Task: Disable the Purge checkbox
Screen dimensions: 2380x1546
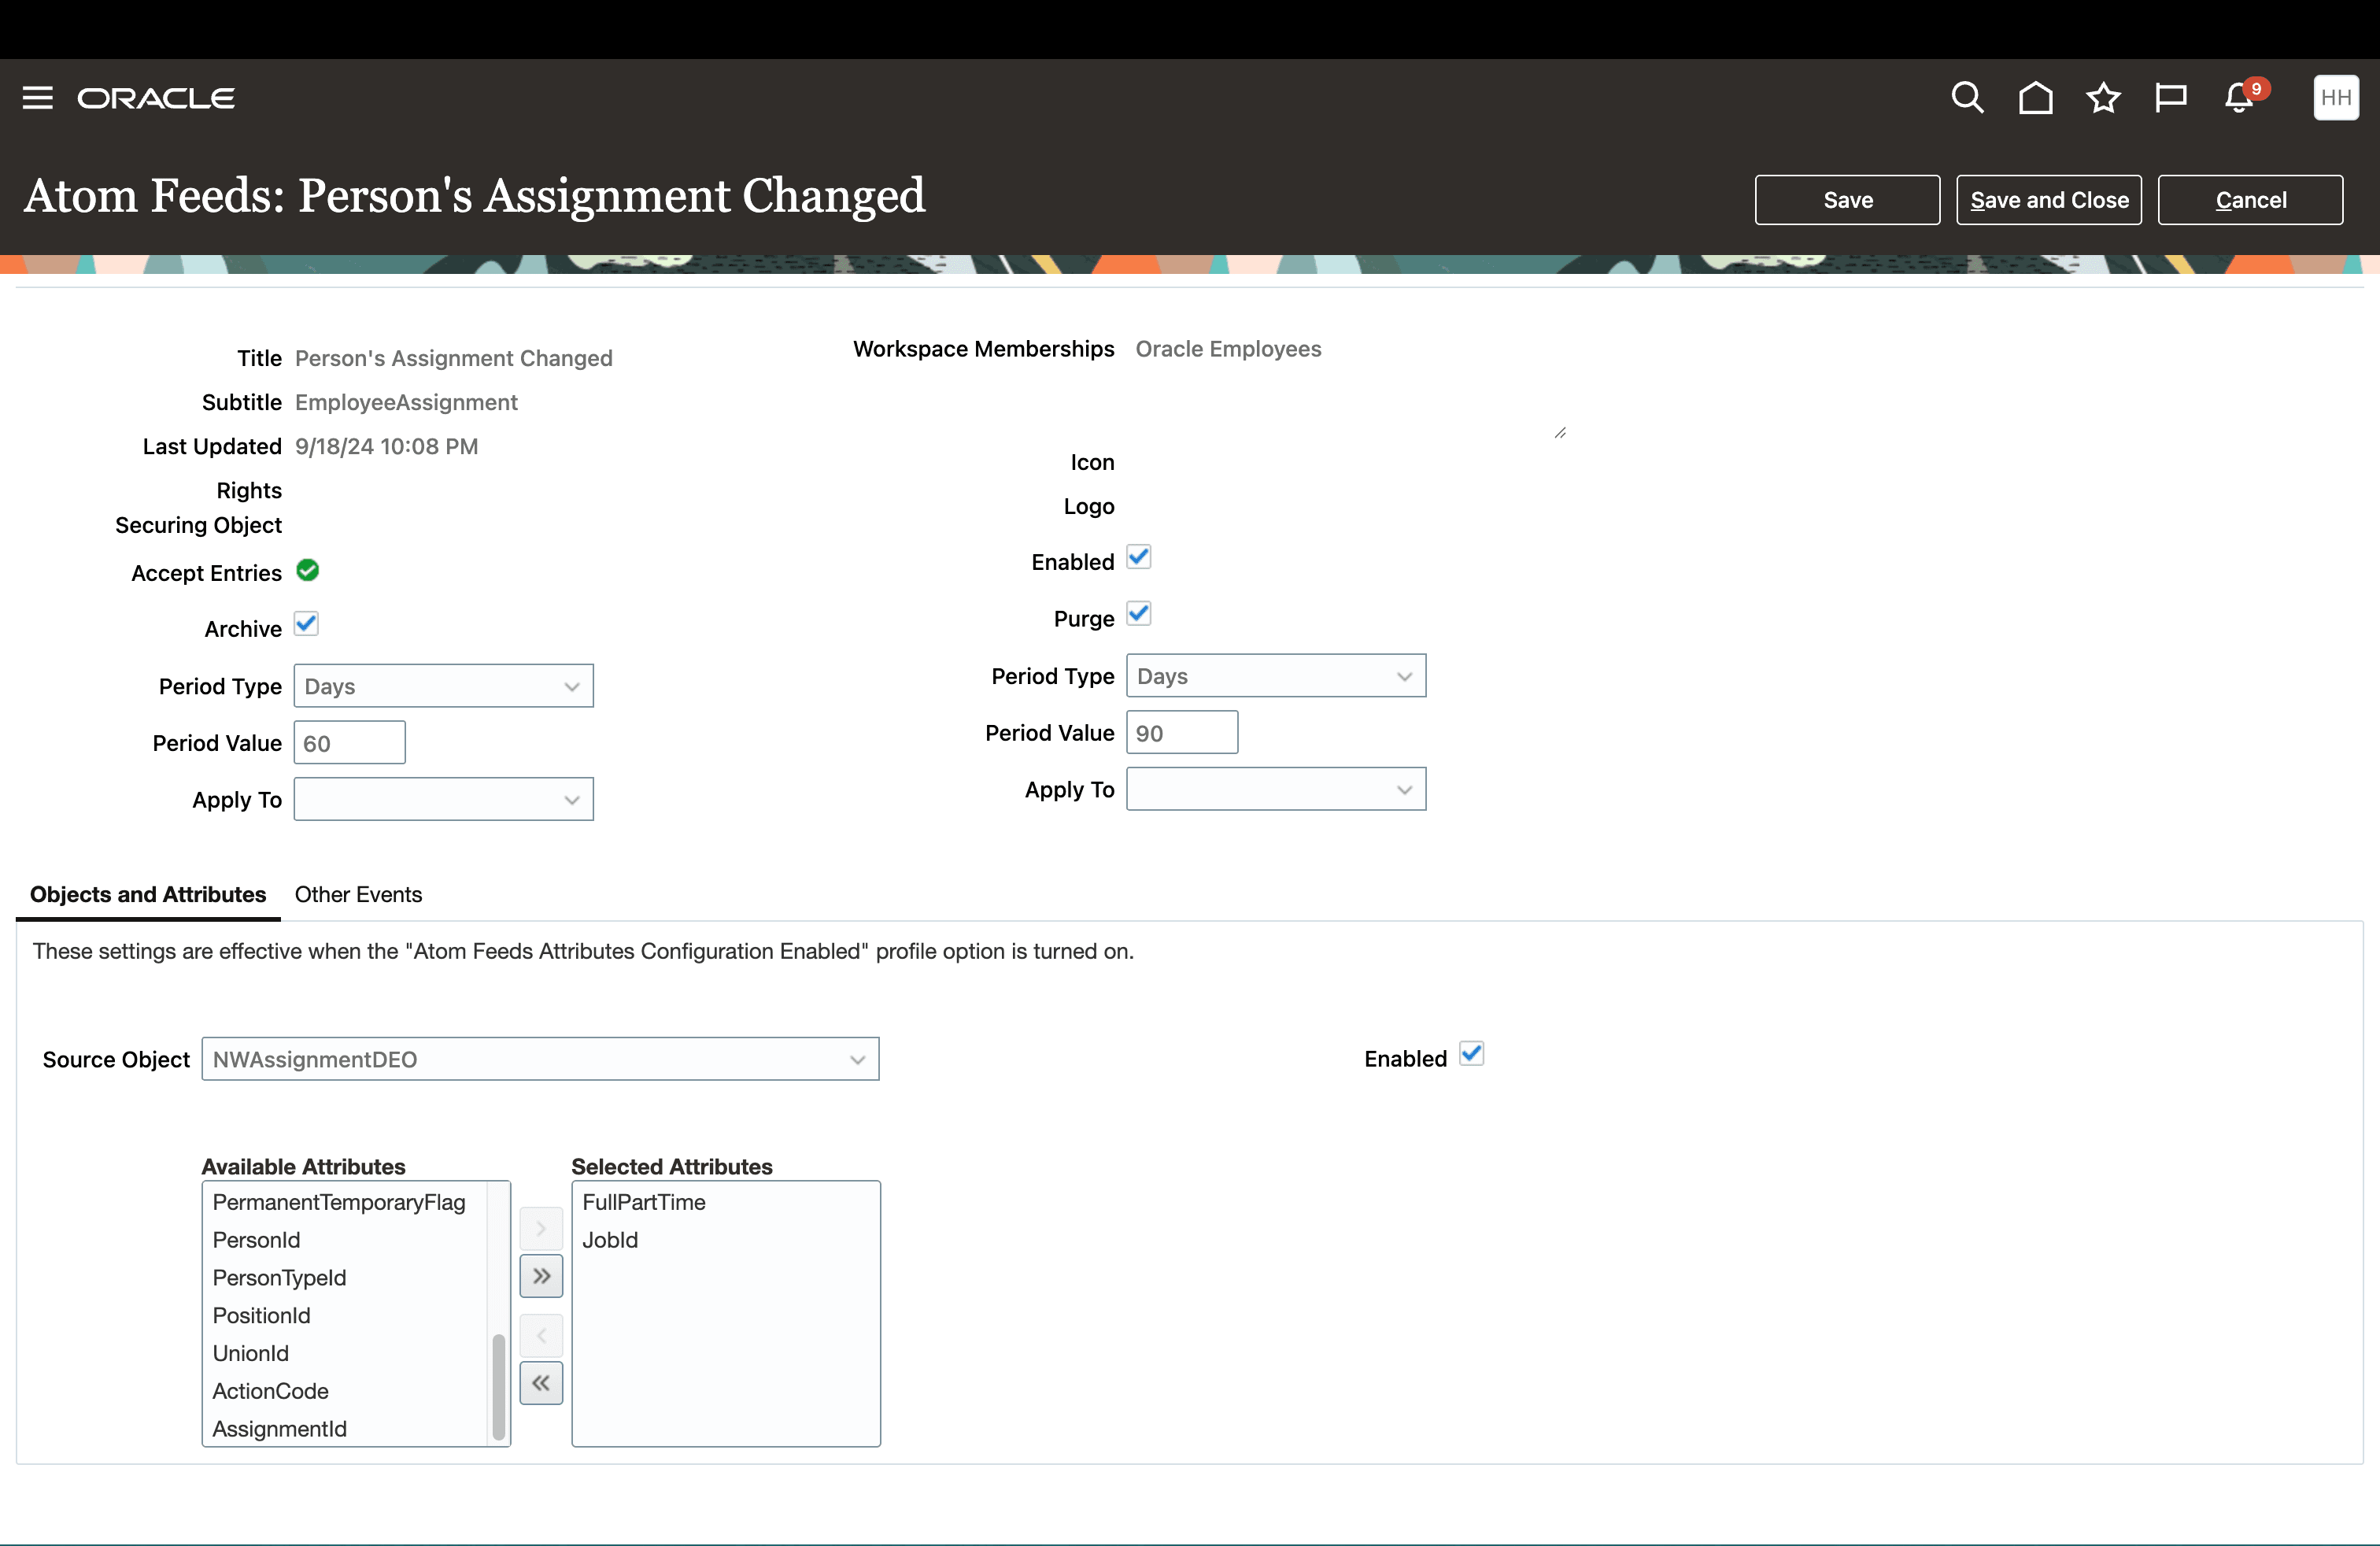Action: point(1139,613)
